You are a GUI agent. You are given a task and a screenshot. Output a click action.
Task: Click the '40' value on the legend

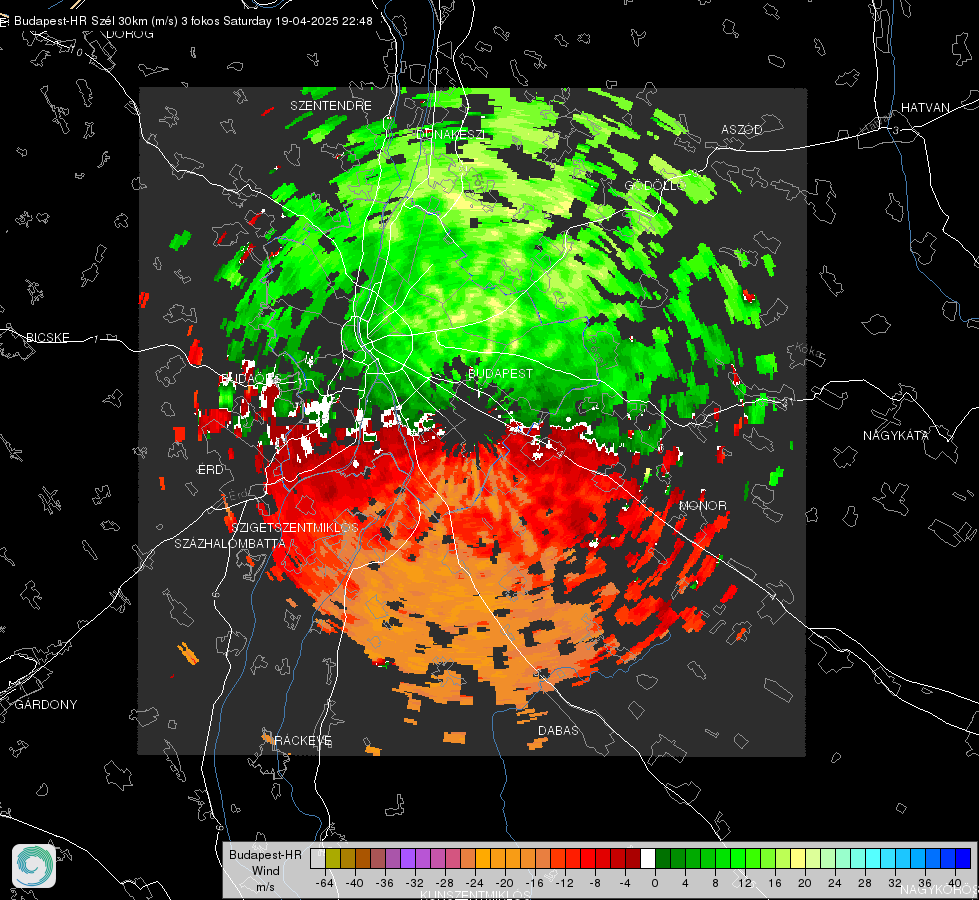(x=955, y=883)
